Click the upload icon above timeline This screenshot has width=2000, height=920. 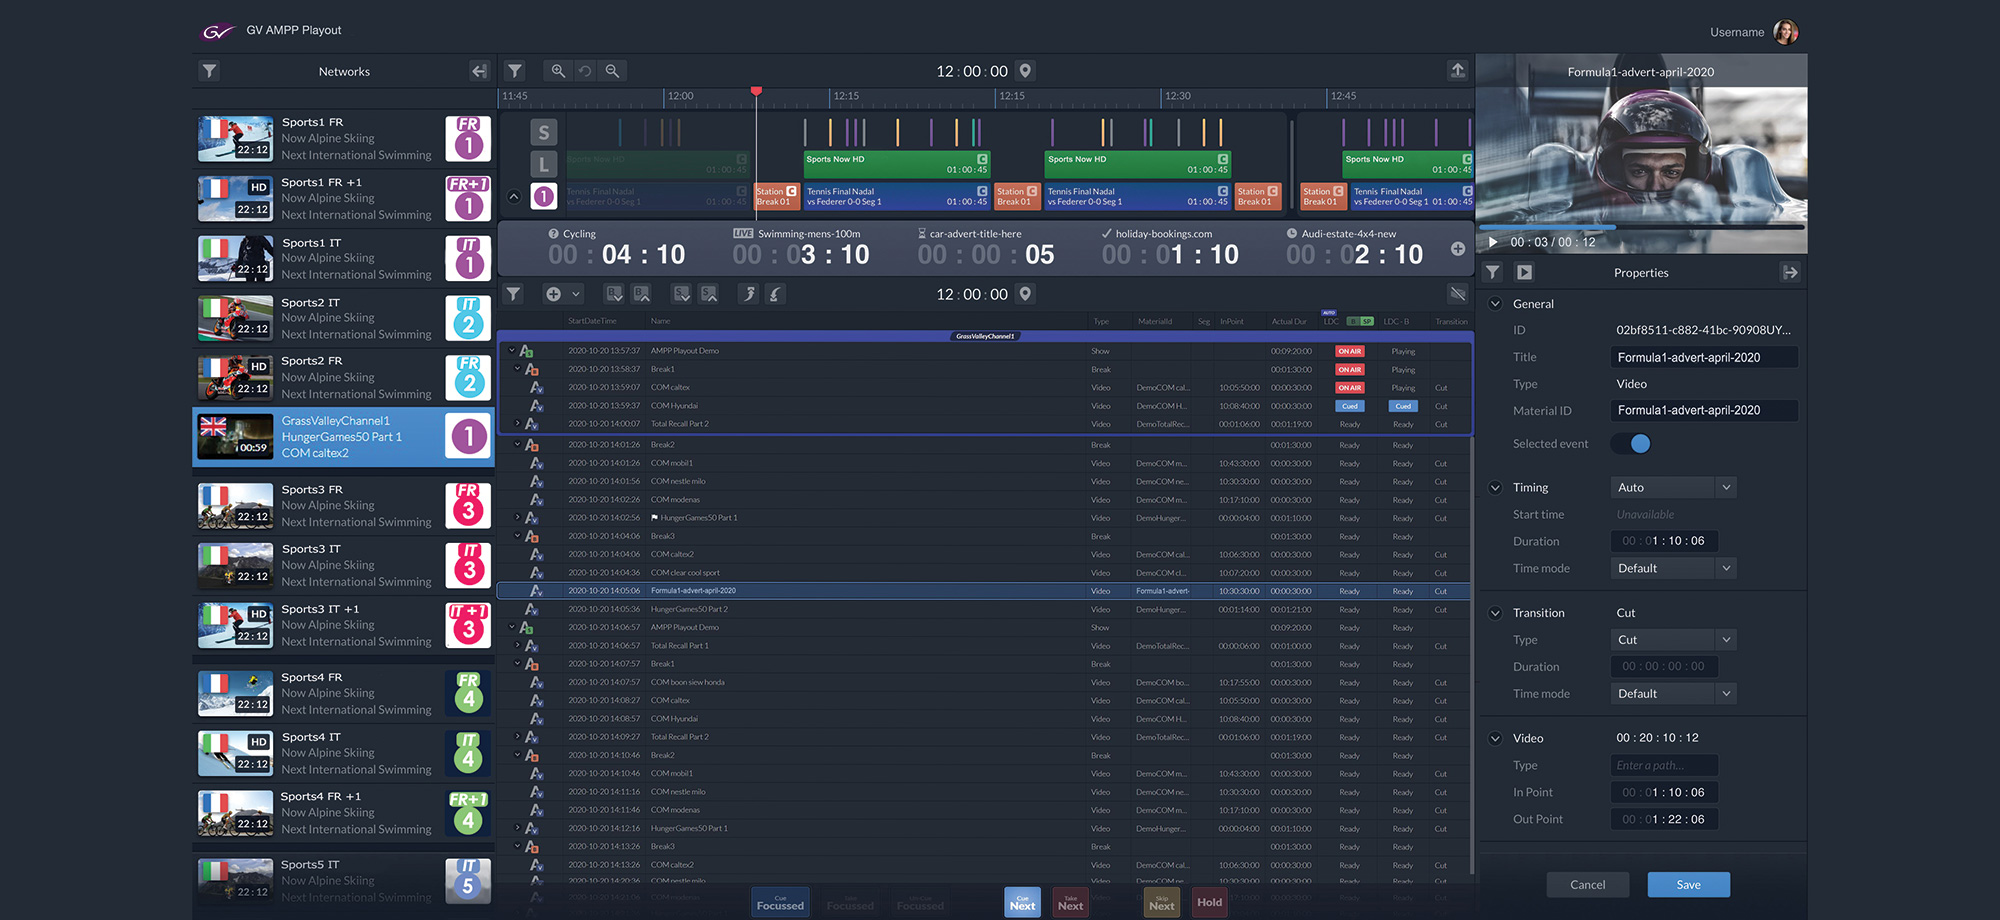pos(1457,70)
